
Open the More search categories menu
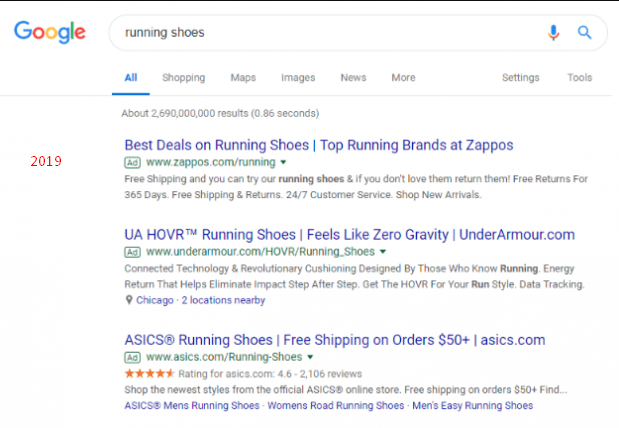tap(403, 78)
